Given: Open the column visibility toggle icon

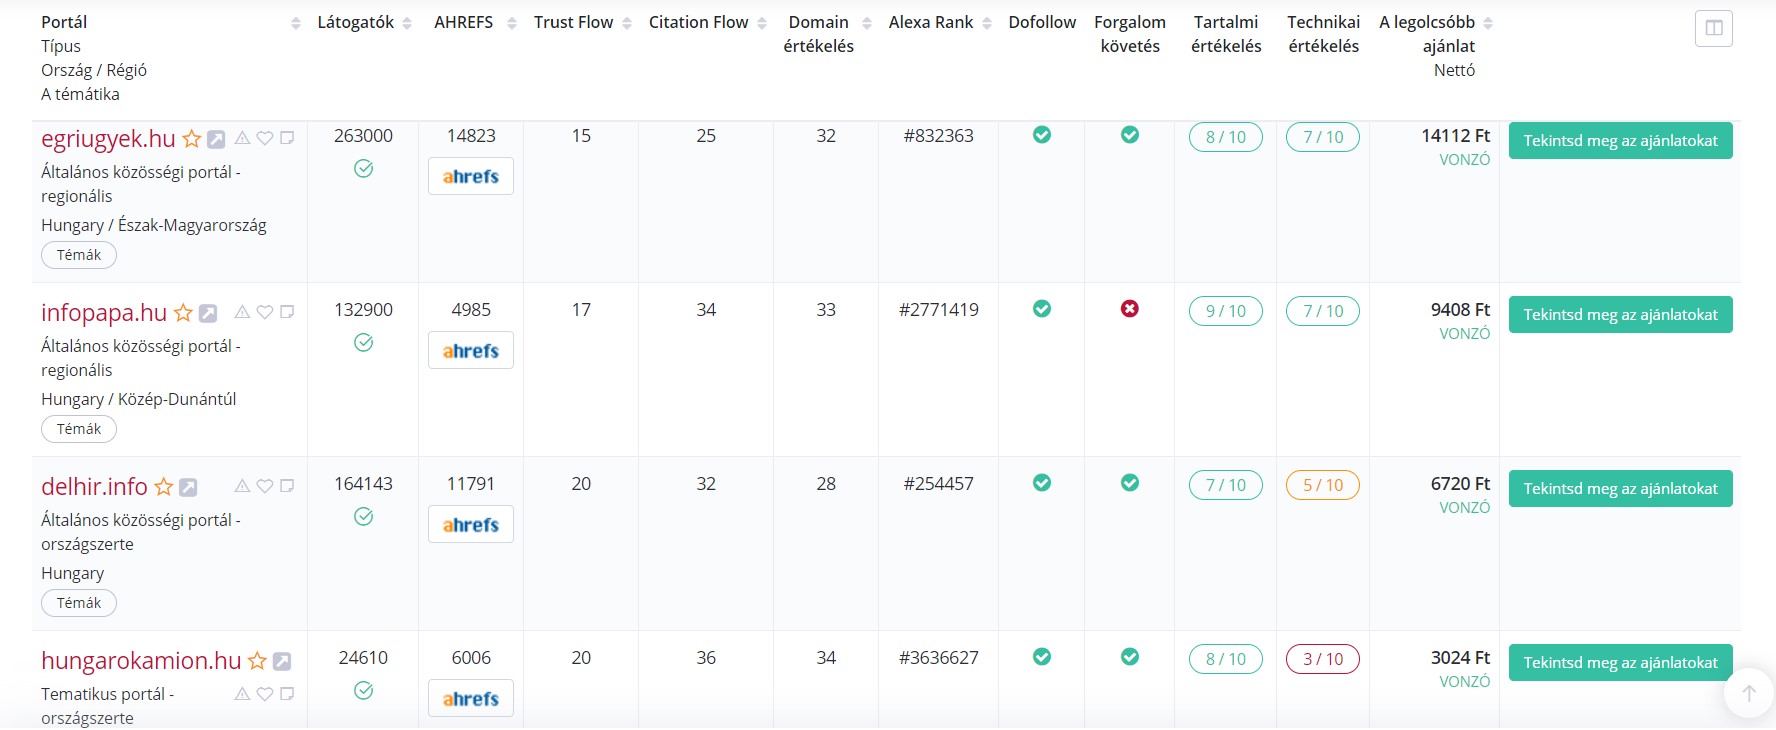Looking at the screenshot, I should click(x=1714, y=28).
